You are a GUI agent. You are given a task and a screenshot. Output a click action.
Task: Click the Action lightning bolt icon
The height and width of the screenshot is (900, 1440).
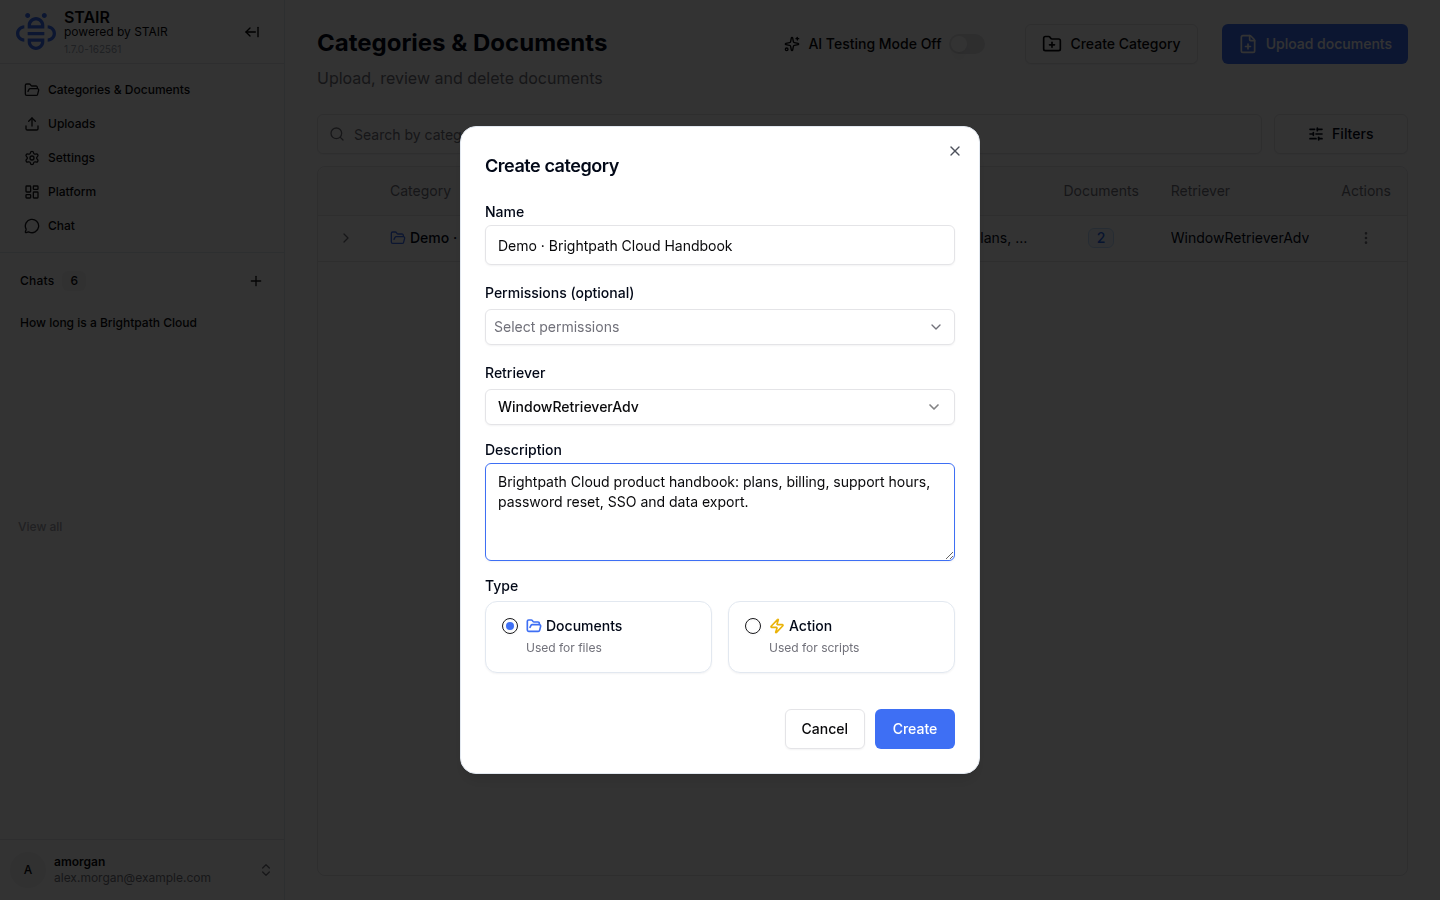777,626
